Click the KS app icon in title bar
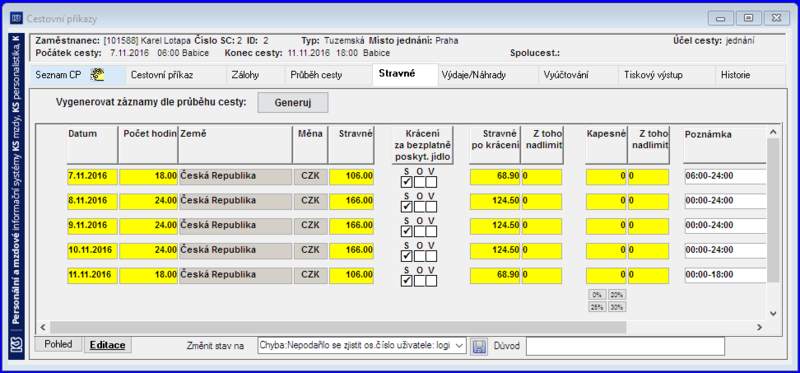Screen dimensions: 800x373 pos(17,19)
